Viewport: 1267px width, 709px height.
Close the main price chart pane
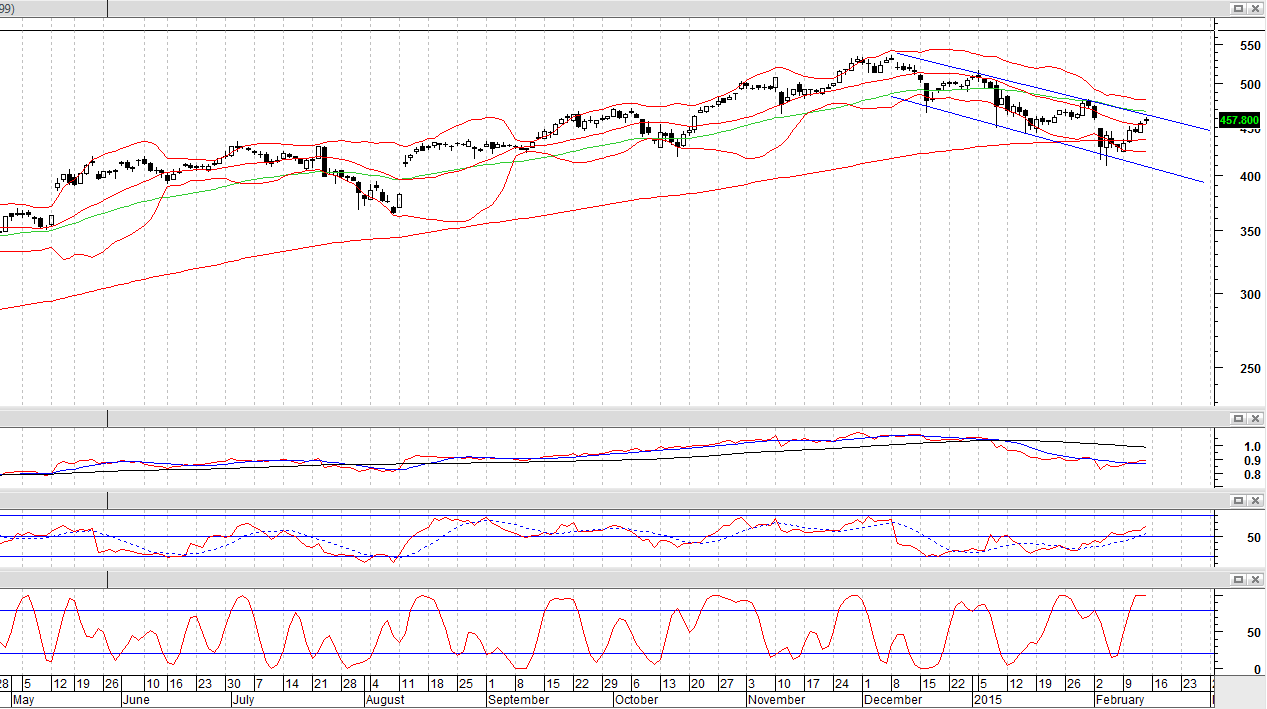pos(1254,7)
